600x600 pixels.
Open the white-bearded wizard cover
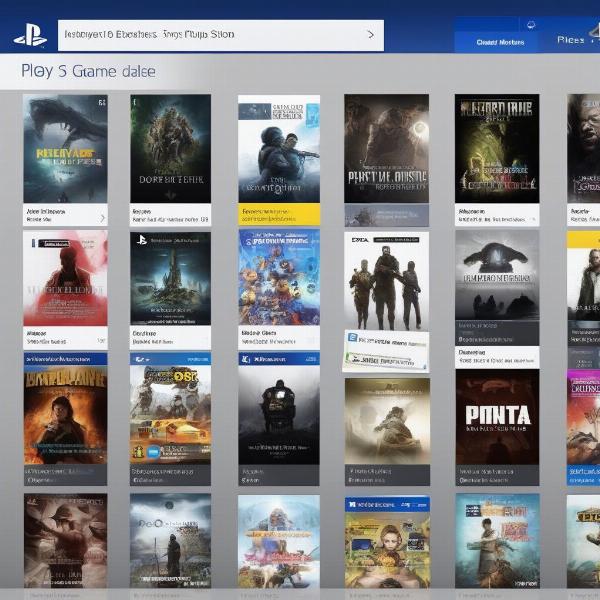279,541
